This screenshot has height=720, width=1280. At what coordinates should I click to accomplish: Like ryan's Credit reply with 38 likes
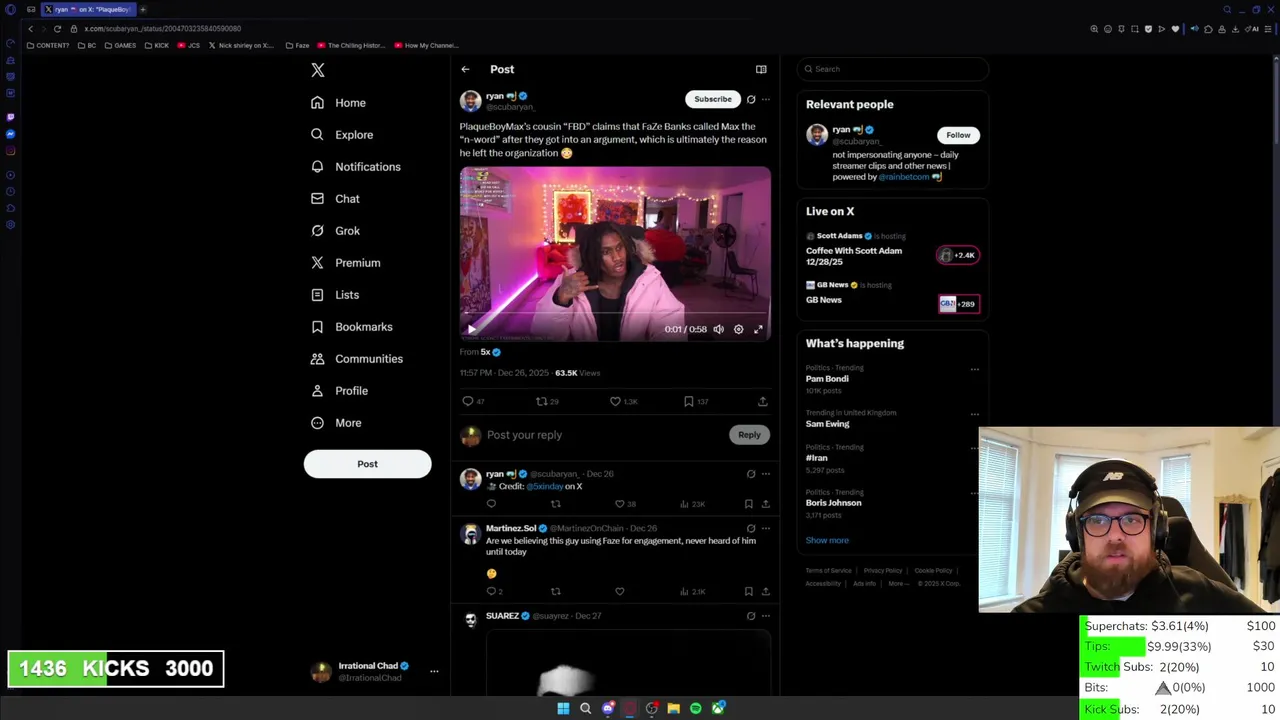[623, 504]
